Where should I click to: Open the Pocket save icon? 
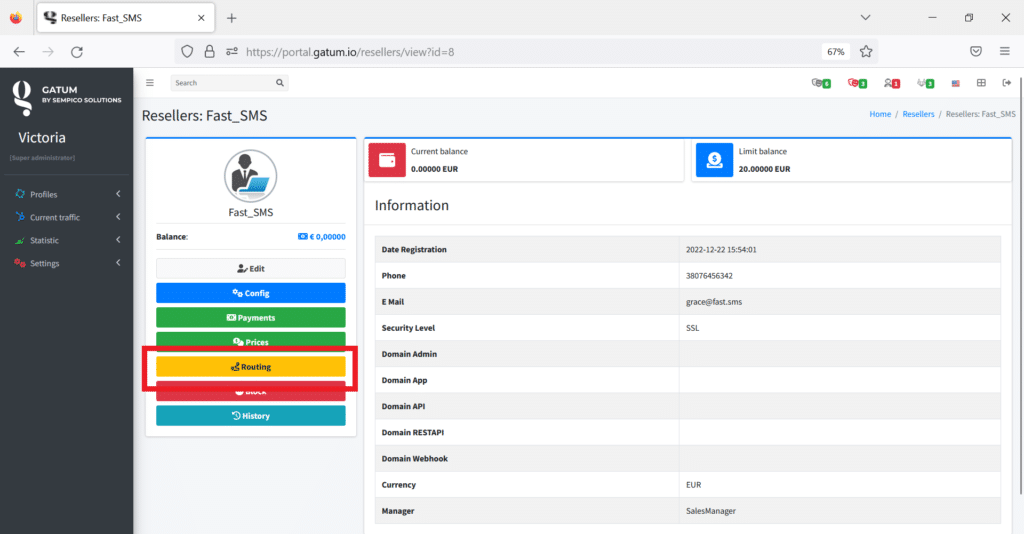point(976,52)
